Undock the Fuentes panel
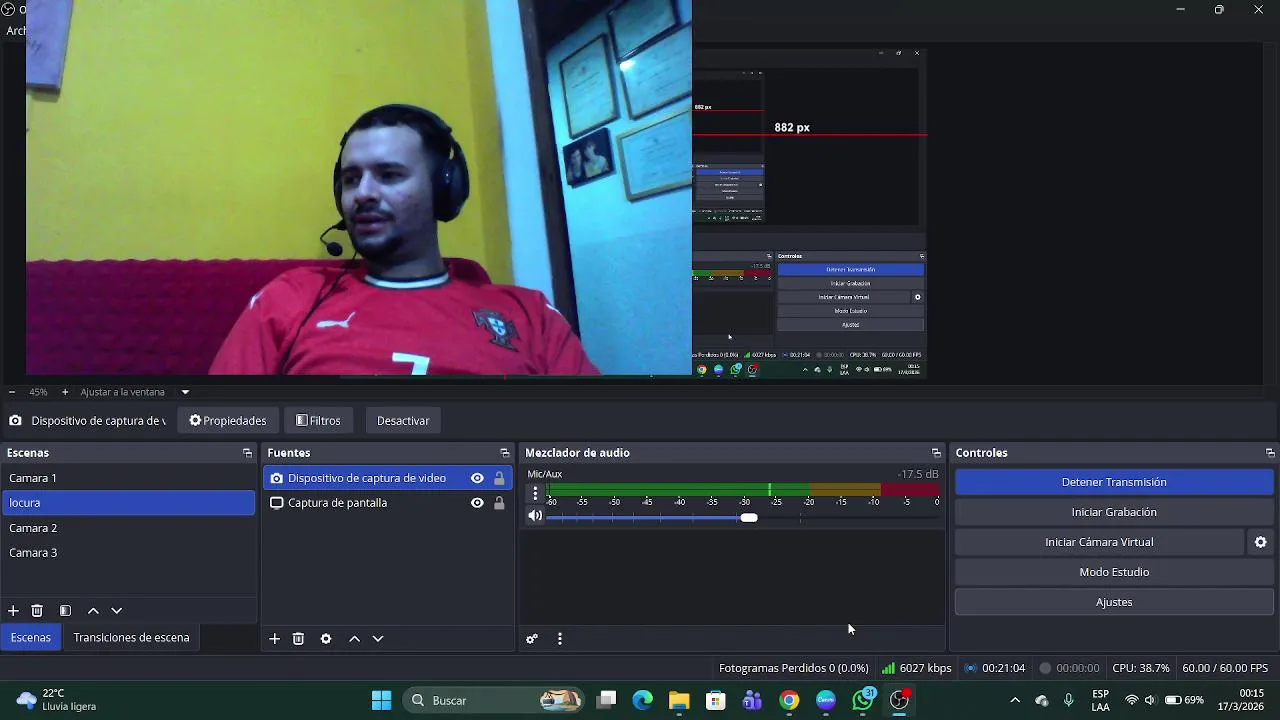The height and width of the screenshot is (720, 1280). [x=504, y=453]
